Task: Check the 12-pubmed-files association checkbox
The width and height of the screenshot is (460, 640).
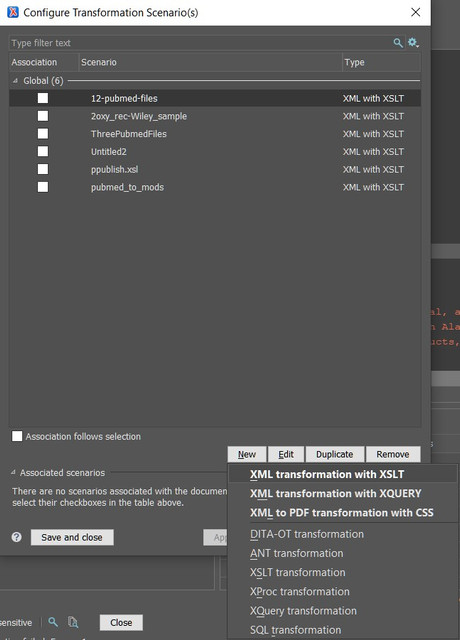Action: [x=43, y=98]
